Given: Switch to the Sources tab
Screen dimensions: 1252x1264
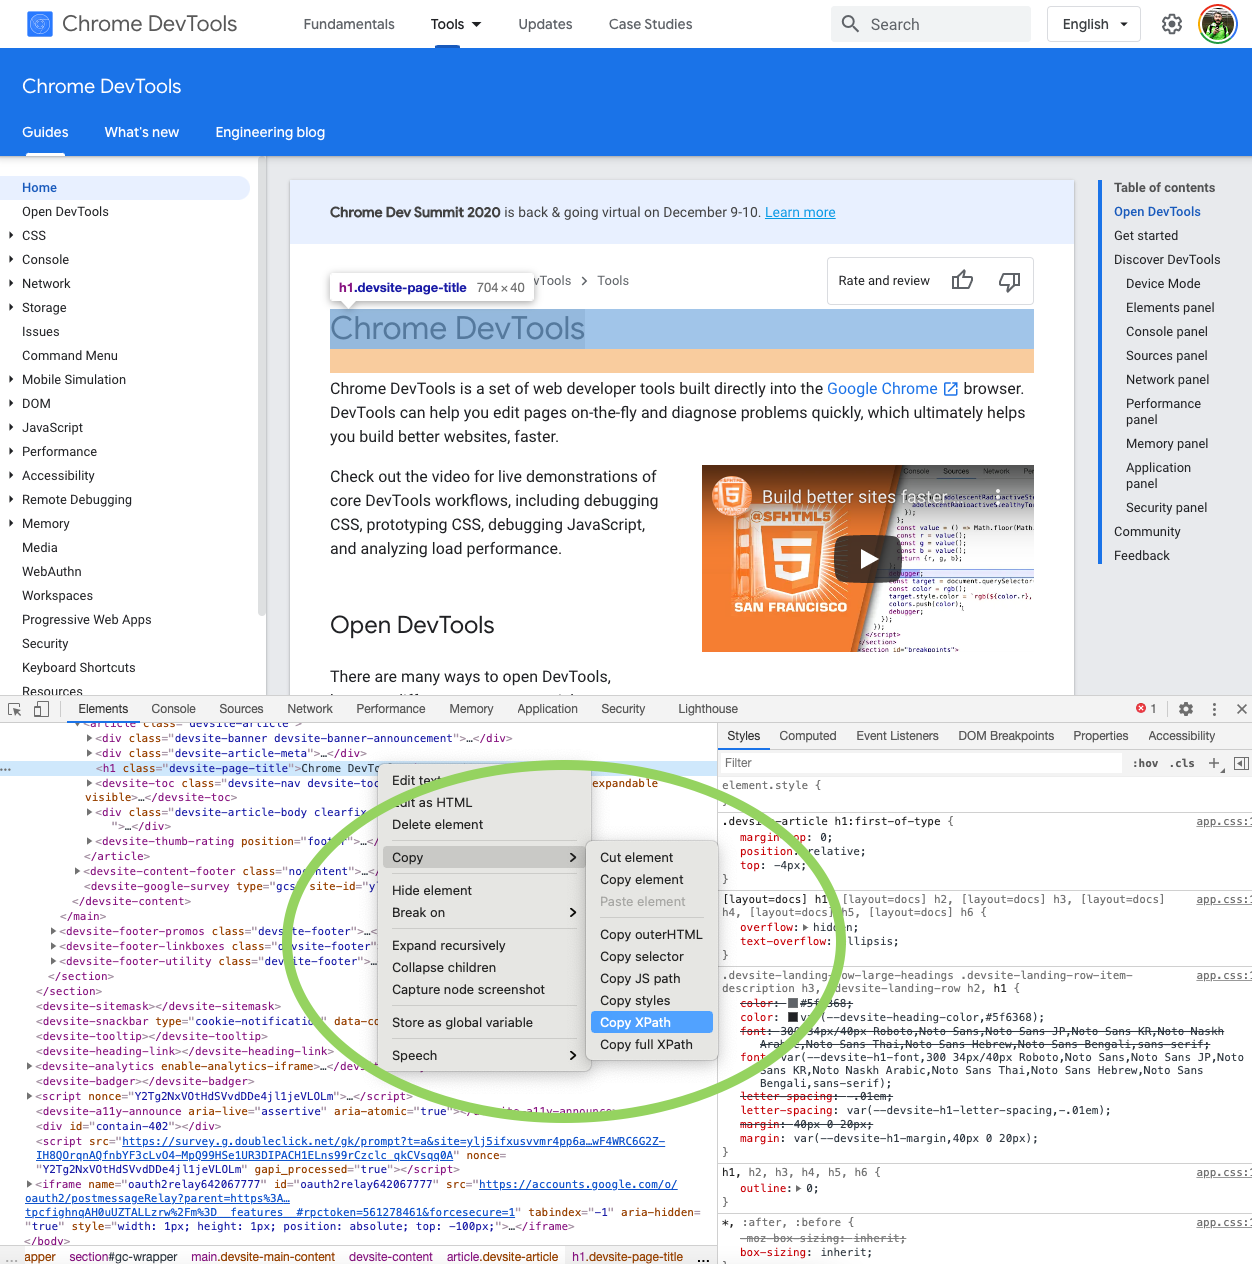Looking at the screenshot, I should coord(241,709).
